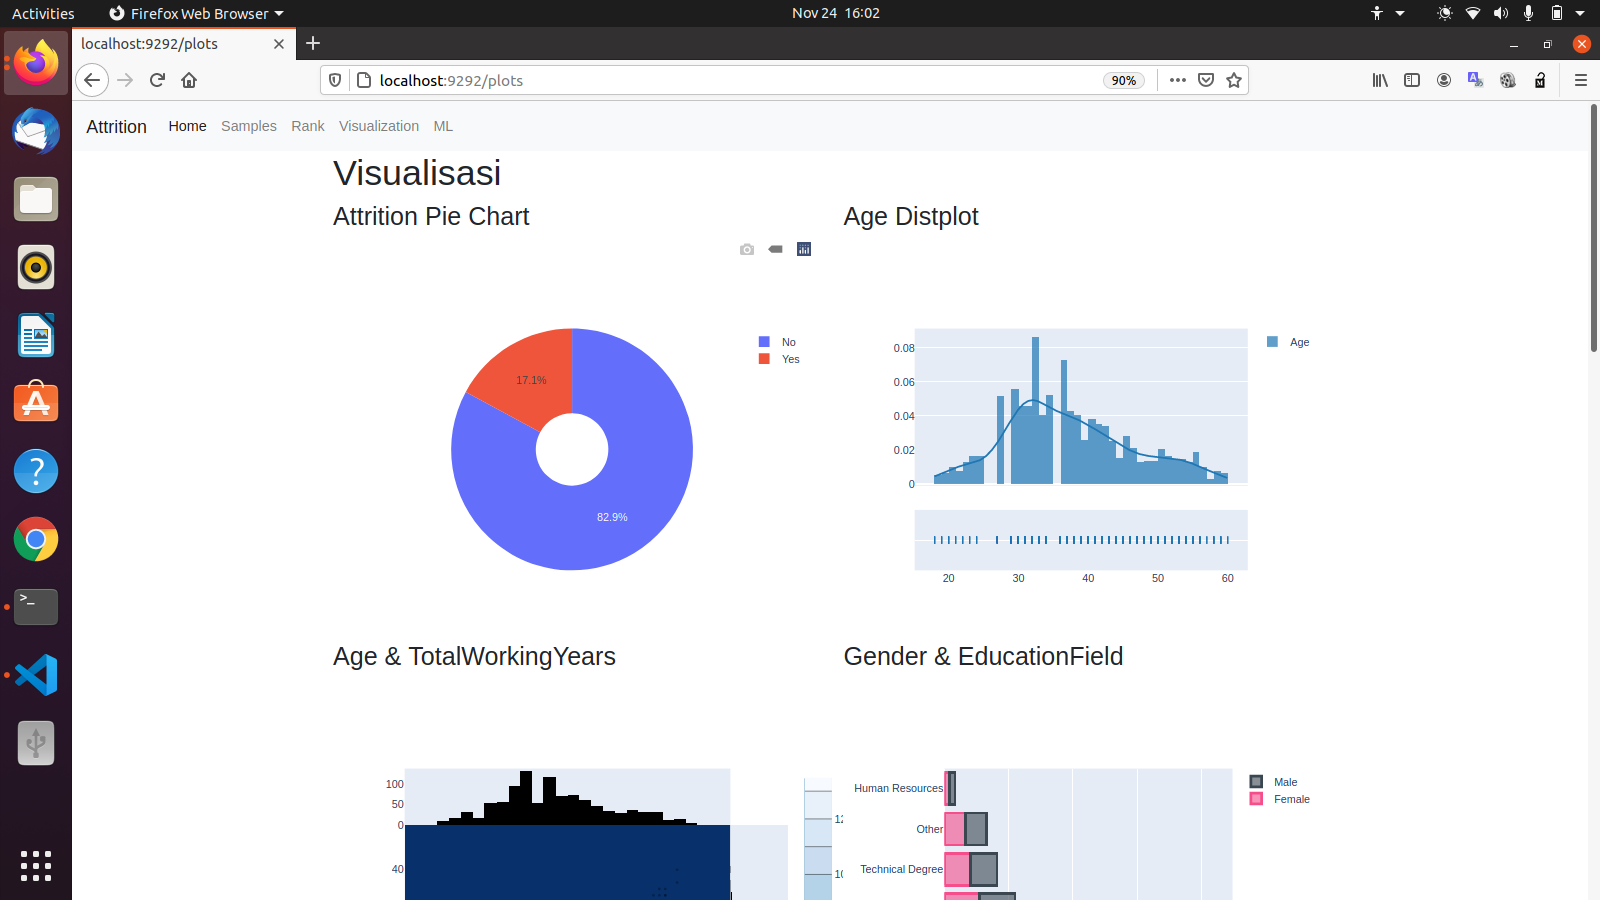Screen dimensions: 1600x900
Task: Toggle the Male trace in legend
Action: pos(1274,782)
